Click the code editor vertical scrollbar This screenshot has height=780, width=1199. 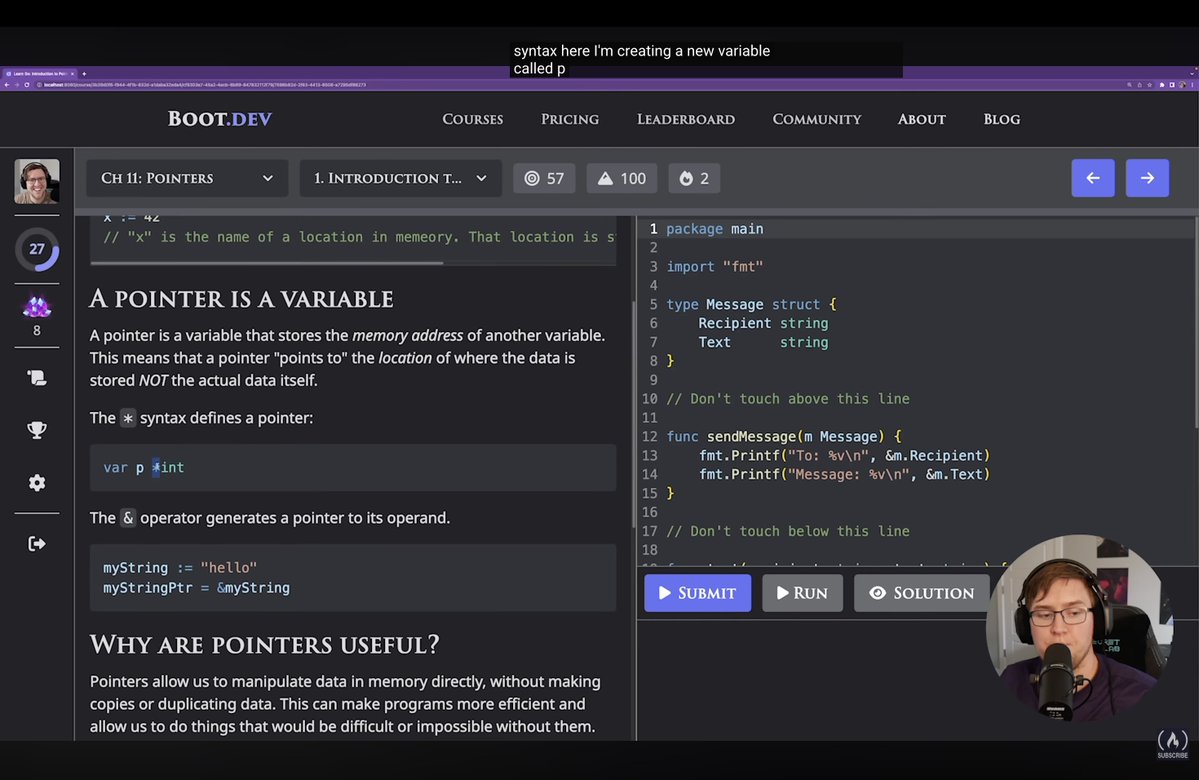[x=1196, y=325]
